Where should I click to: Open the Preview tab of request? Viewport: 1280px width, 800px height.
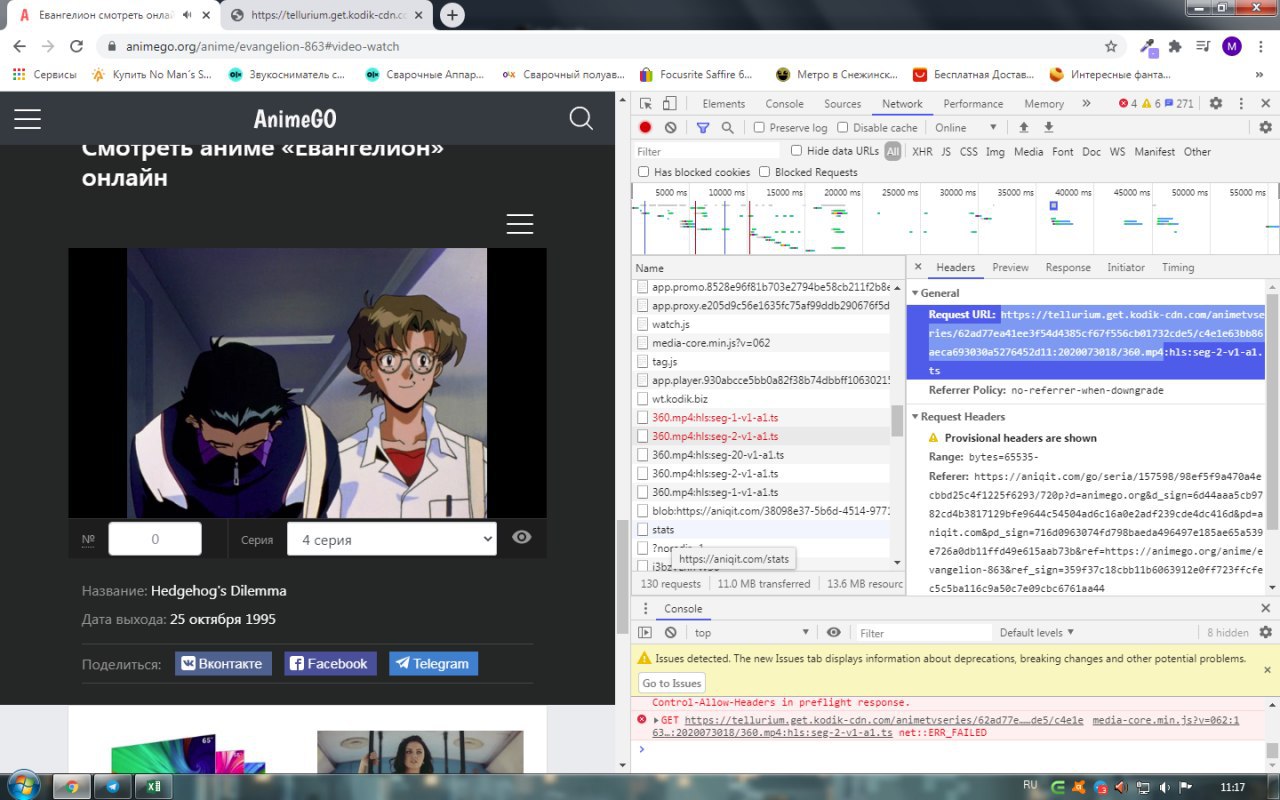pos(1010,267)
